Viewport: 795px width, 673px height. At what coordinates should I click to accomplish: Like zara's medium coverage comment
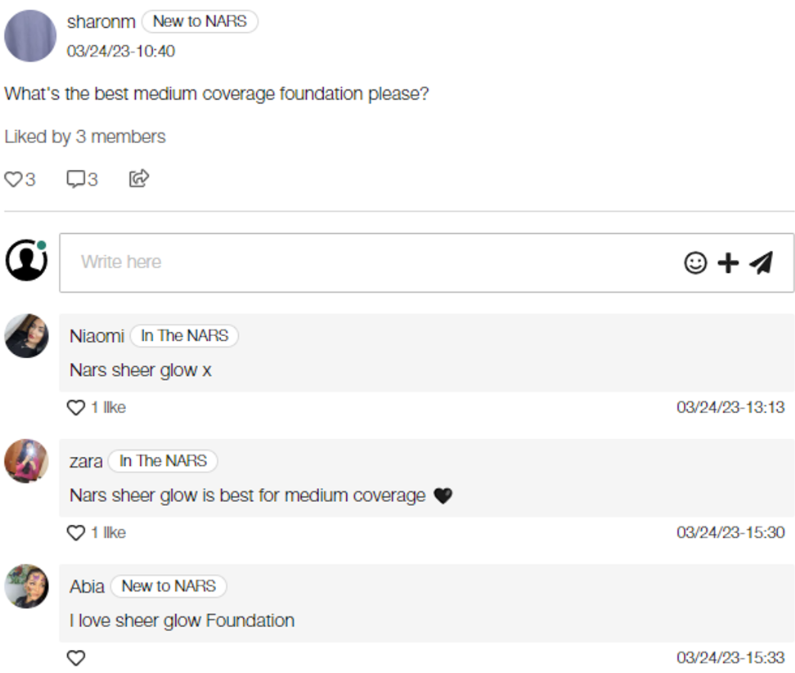(76, 532)
